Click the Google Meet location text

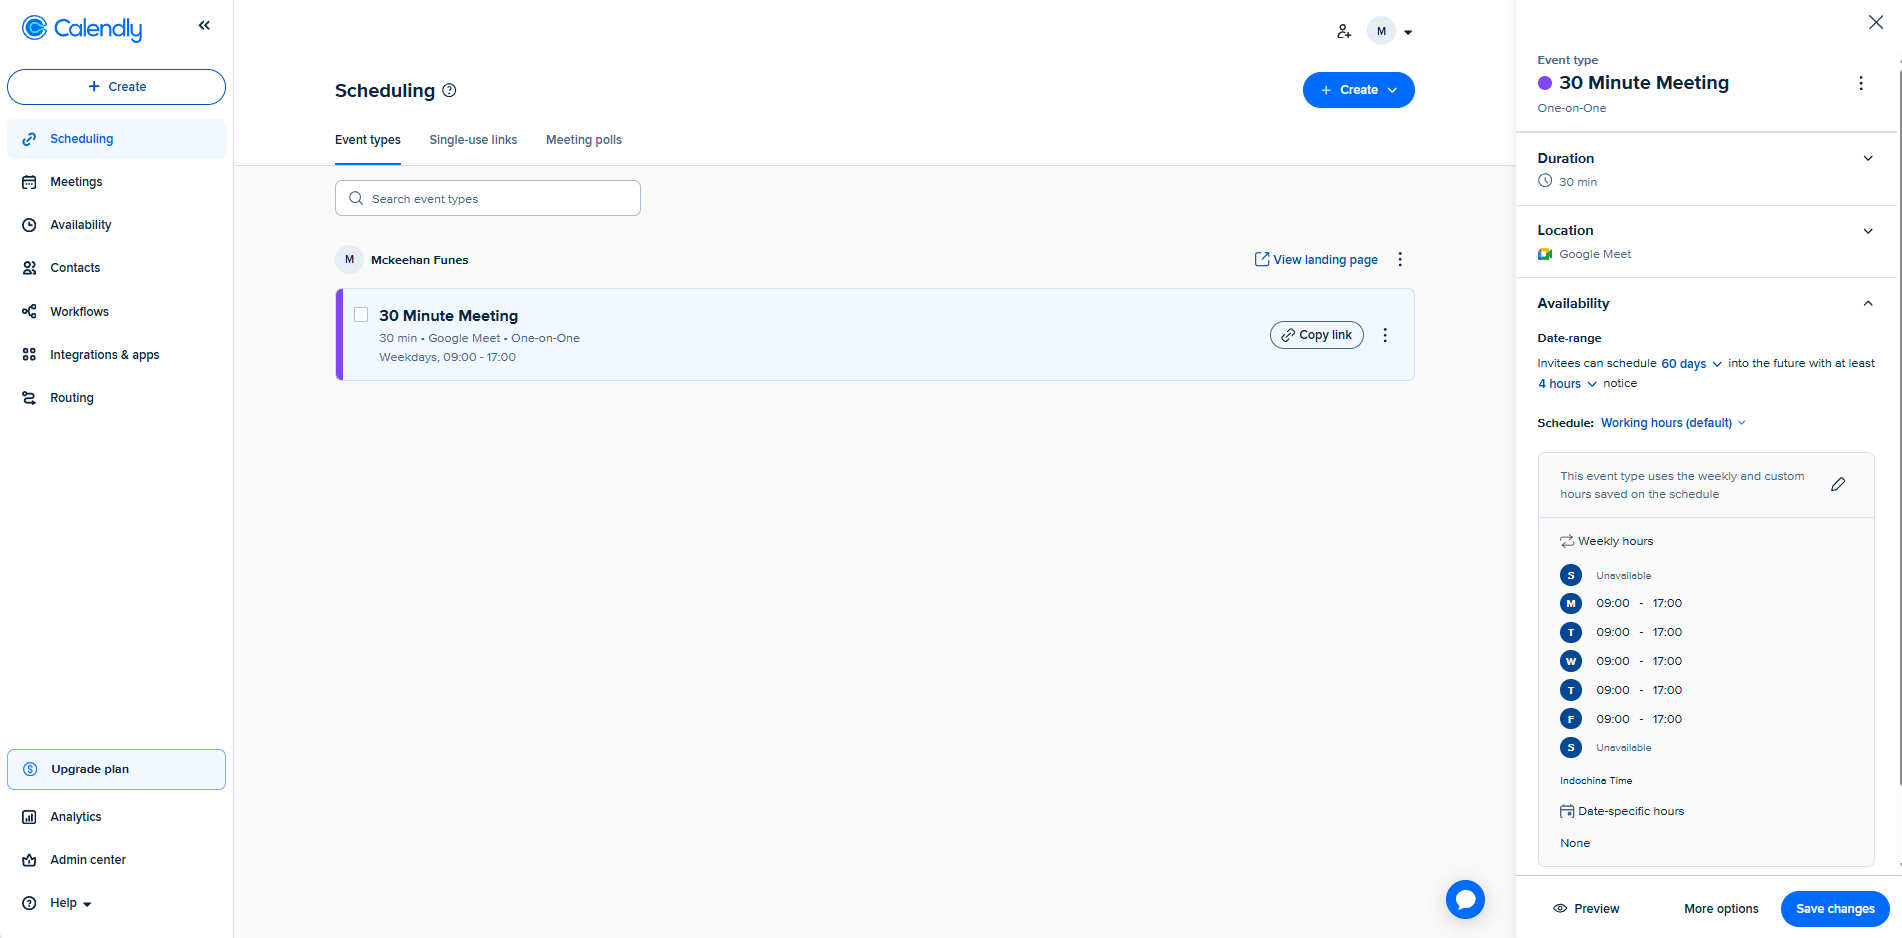(x=1595, y=254)
